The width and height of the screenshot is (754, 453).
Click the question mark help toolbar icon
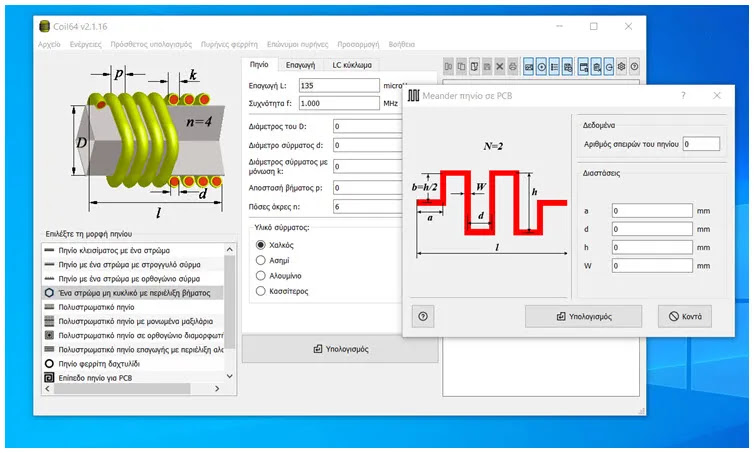pos(634,67)
